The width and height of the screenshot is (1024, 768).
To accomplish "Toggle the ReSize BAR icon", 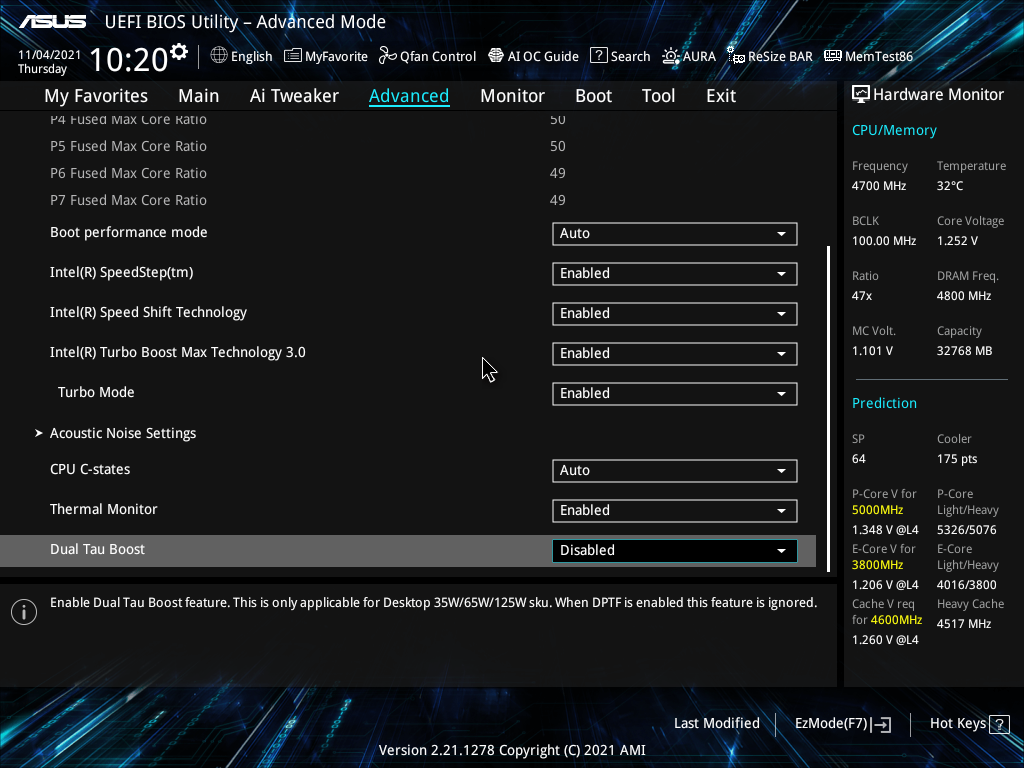I will (x=736, y=56).
